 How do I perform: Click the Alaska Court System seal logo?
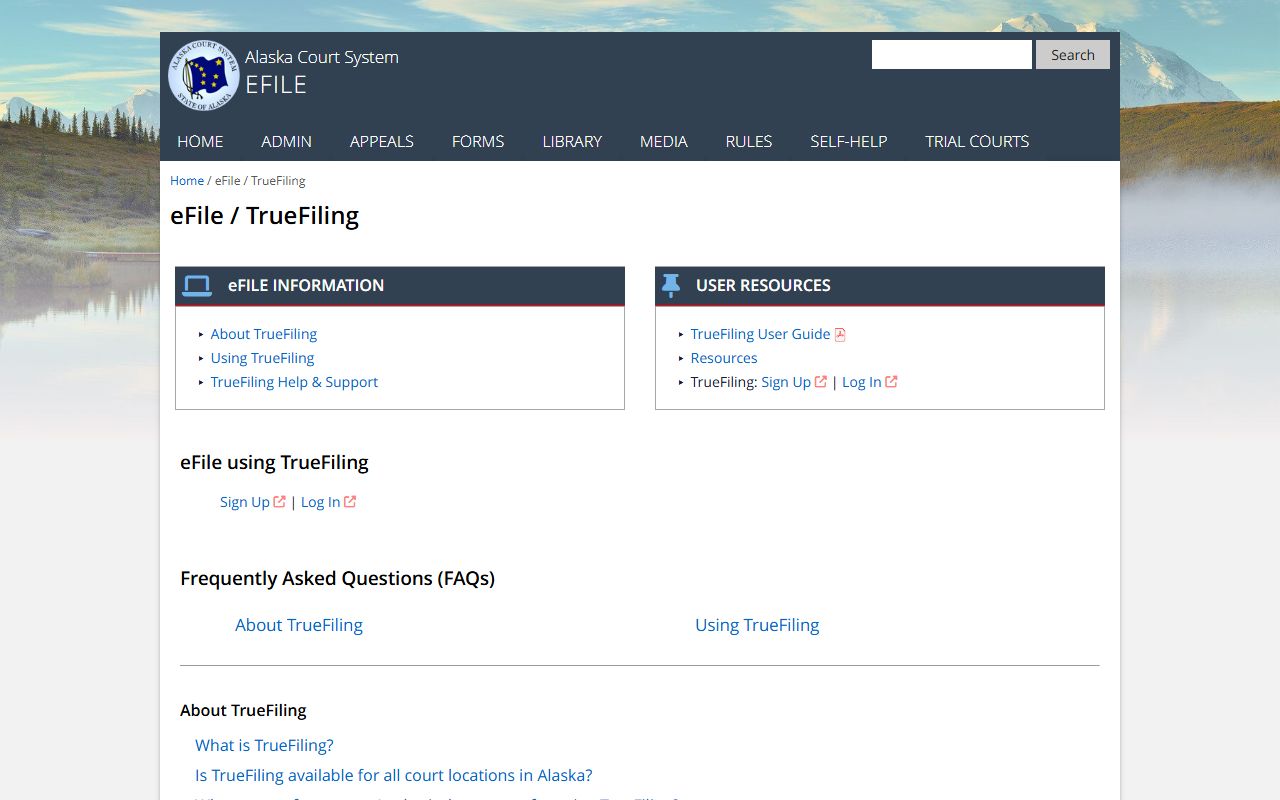pos(204,75)
